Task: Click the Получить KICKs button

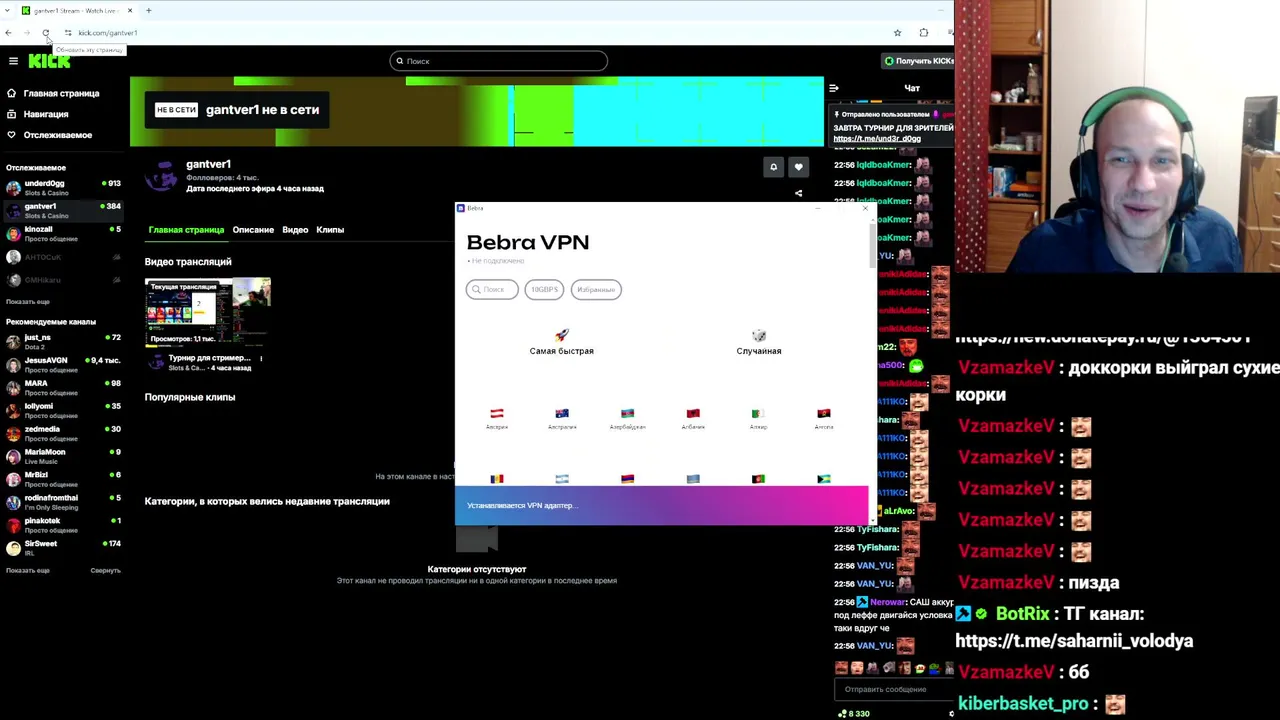Action: (x=917, y=61)
